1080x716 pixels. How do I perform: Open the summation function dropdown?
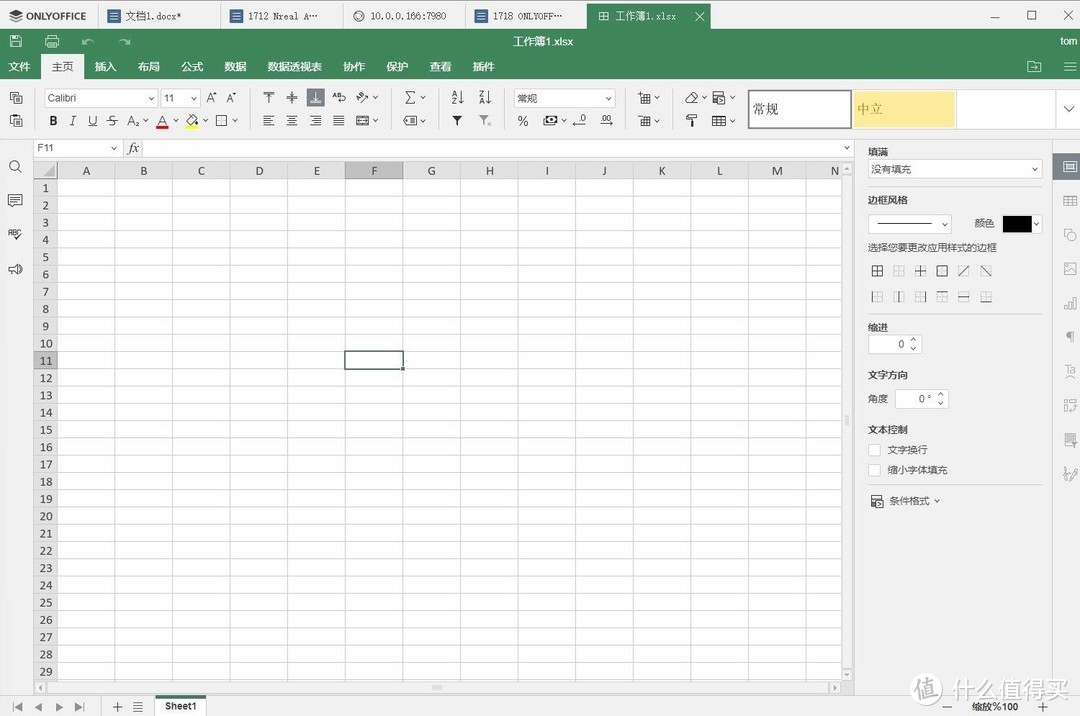(x=415, y=98)
